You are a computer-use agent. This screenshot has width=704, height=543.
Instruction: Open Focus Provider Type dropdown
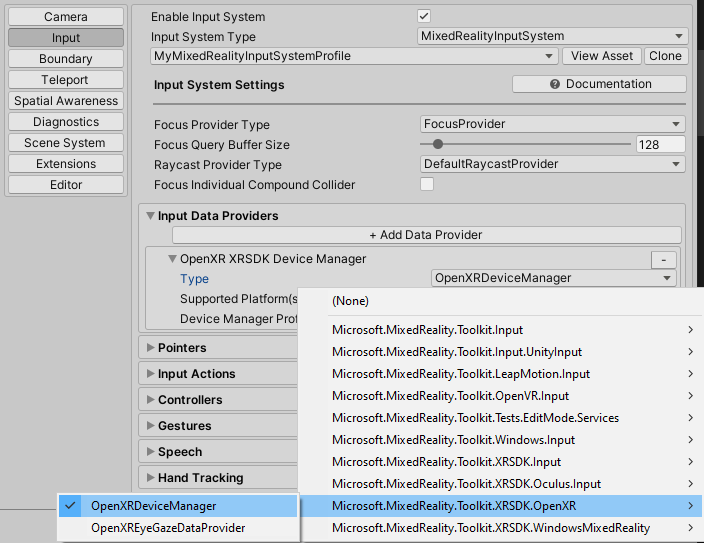553,124
